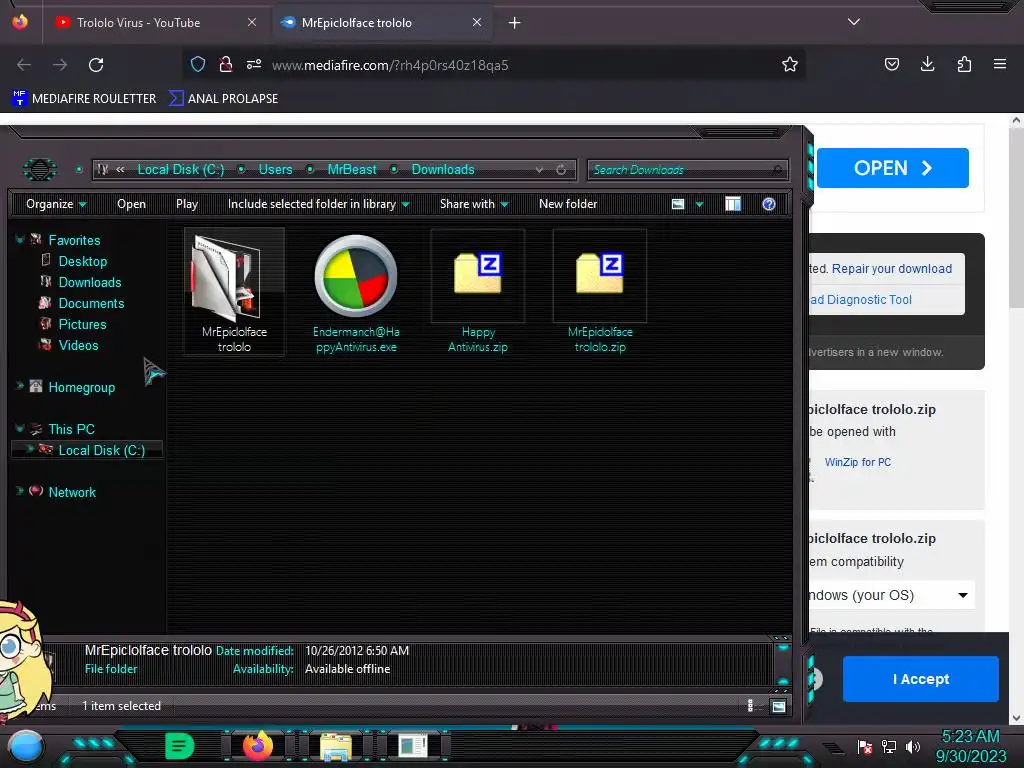Click Open in the Explorer toolbar

[131, 204]
